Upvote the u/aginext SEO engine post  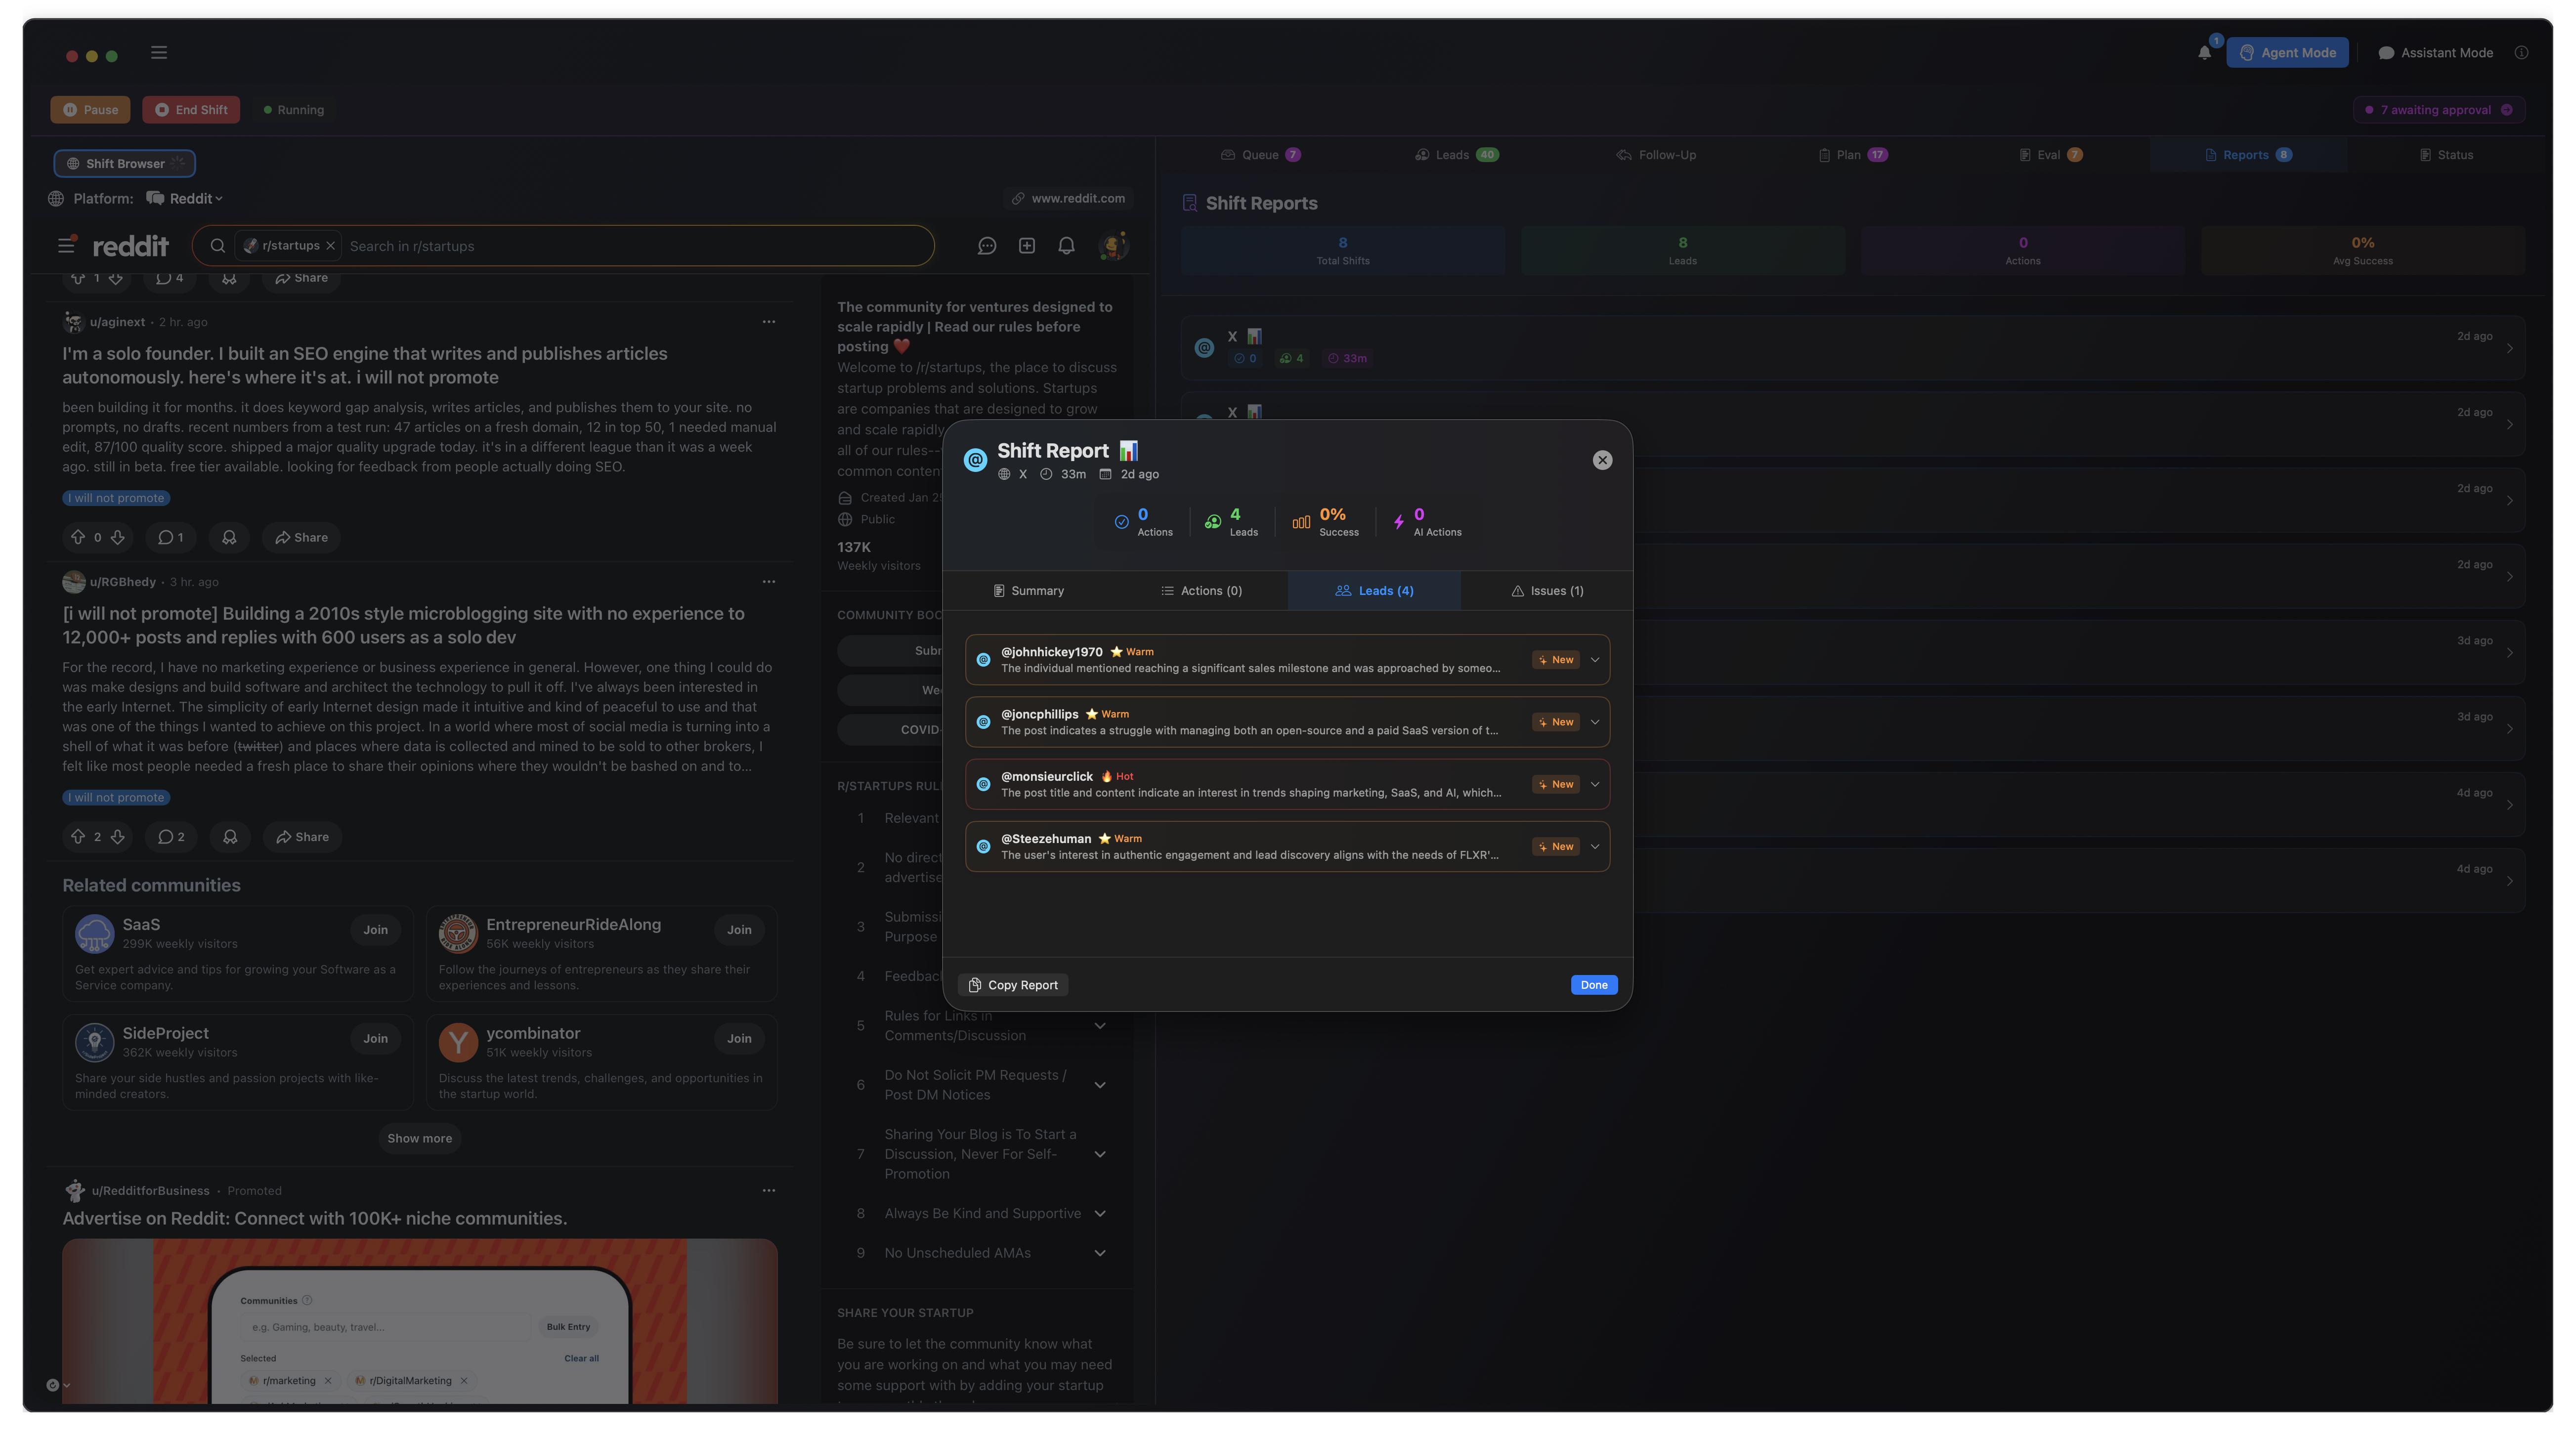(78, 537)
